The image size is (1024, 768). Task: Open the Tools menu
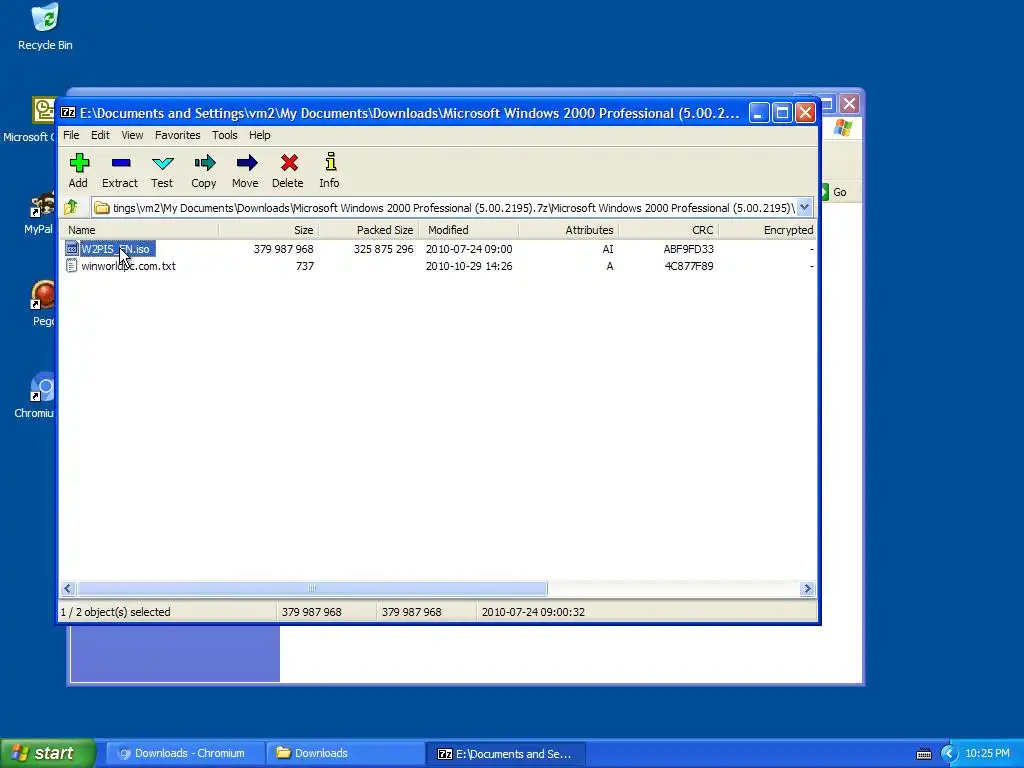225,135
